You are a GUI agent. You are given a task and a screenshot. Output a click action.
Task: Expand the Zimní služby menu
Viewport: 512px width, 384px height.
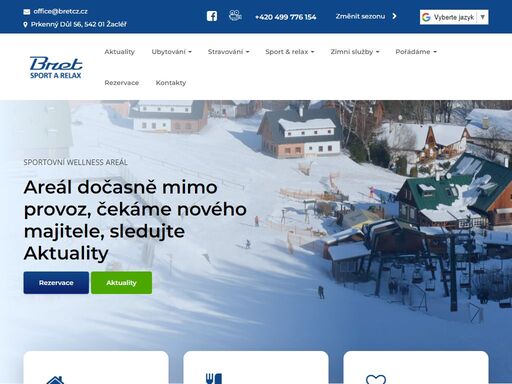[x=355, y=52]
